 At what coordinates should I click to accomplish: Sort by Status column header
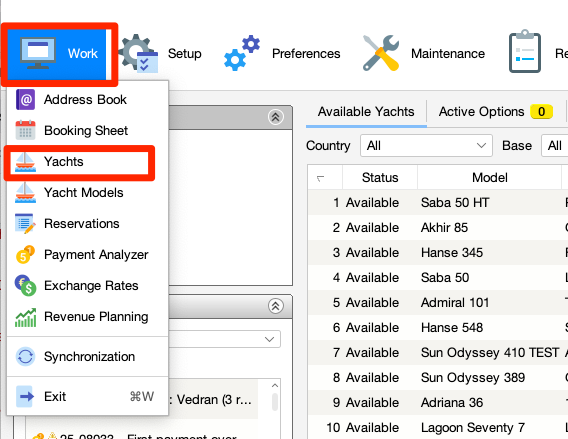click(x=380, y=177)
